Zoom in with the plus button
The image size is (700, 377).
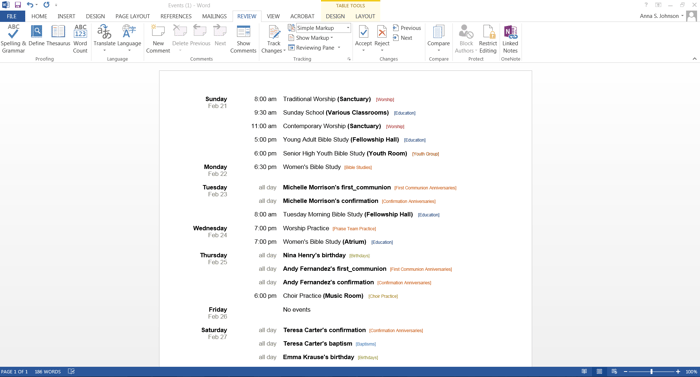click(x=678, y=372)
